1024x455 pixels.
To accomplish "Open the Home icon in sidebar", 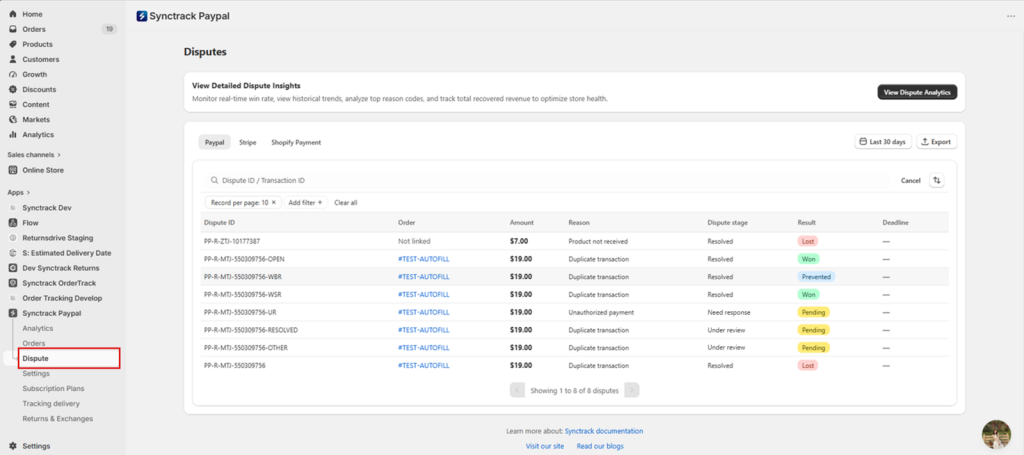I will pyautogui.click(x=13, y=14).
